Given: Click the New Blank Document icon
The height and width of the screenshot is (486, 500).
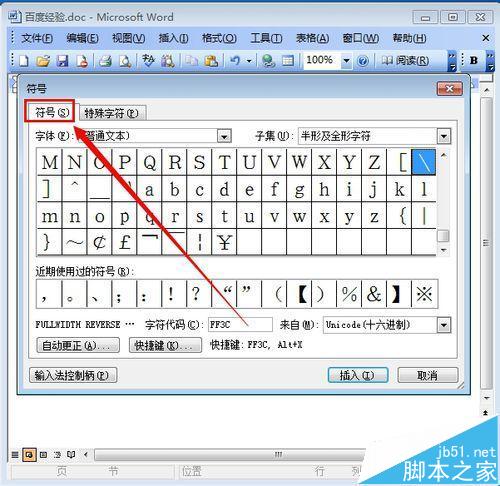Looking at the screenshot, I should (x=24, y=61).
